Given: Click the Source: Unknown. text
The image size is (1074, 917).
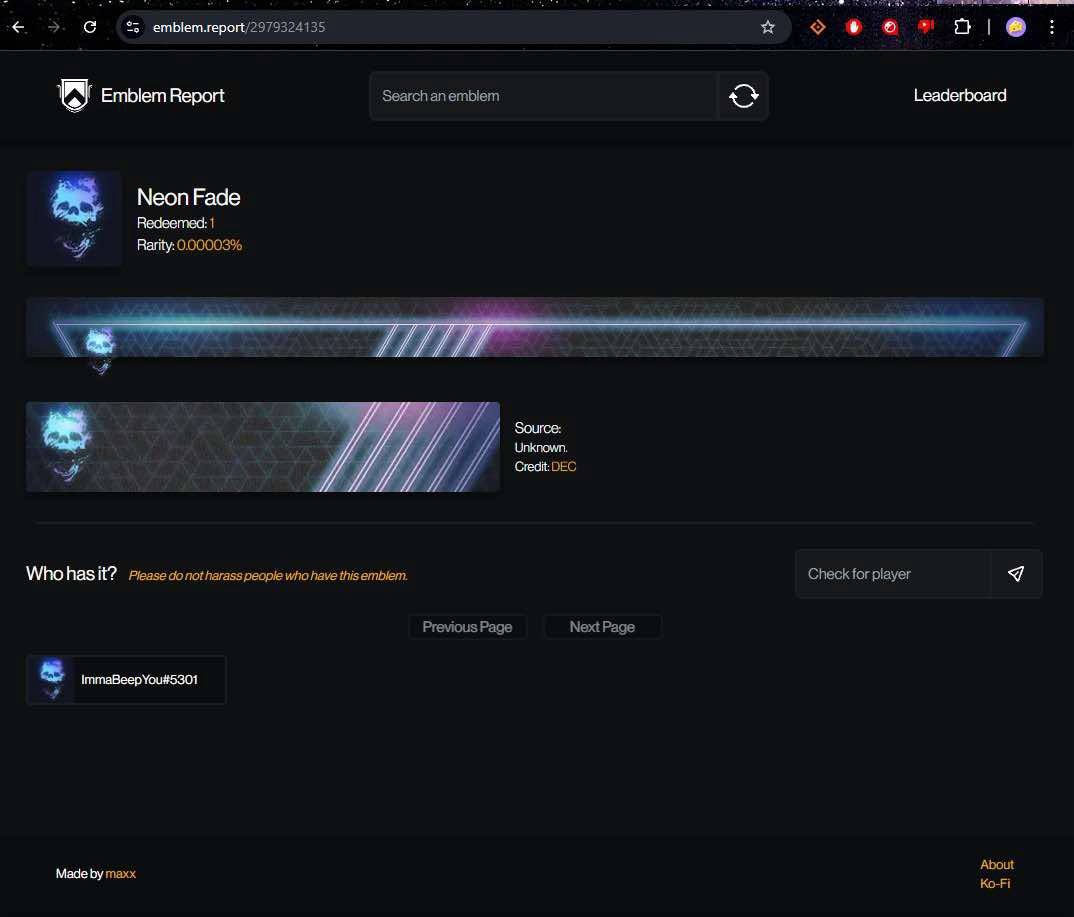Looking at the screenshot, I should (540, 438).
